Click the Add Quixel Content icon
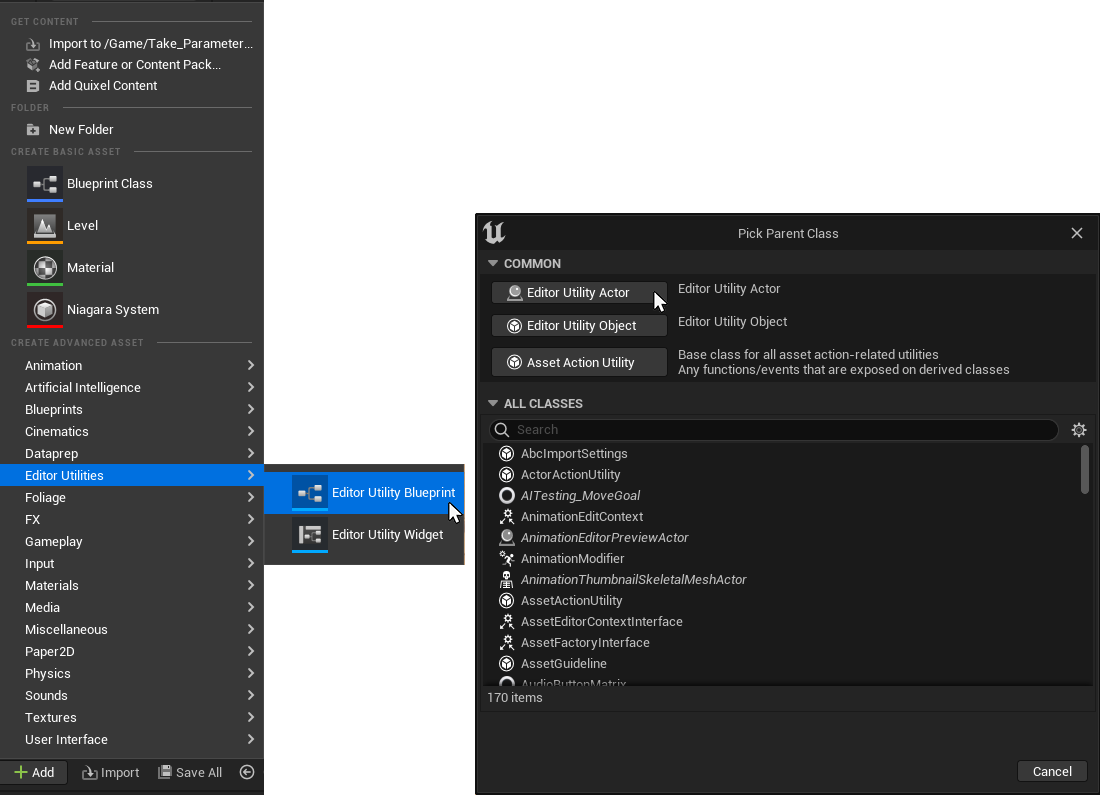This screenshot has width=1100, height=795. (33, 86)
